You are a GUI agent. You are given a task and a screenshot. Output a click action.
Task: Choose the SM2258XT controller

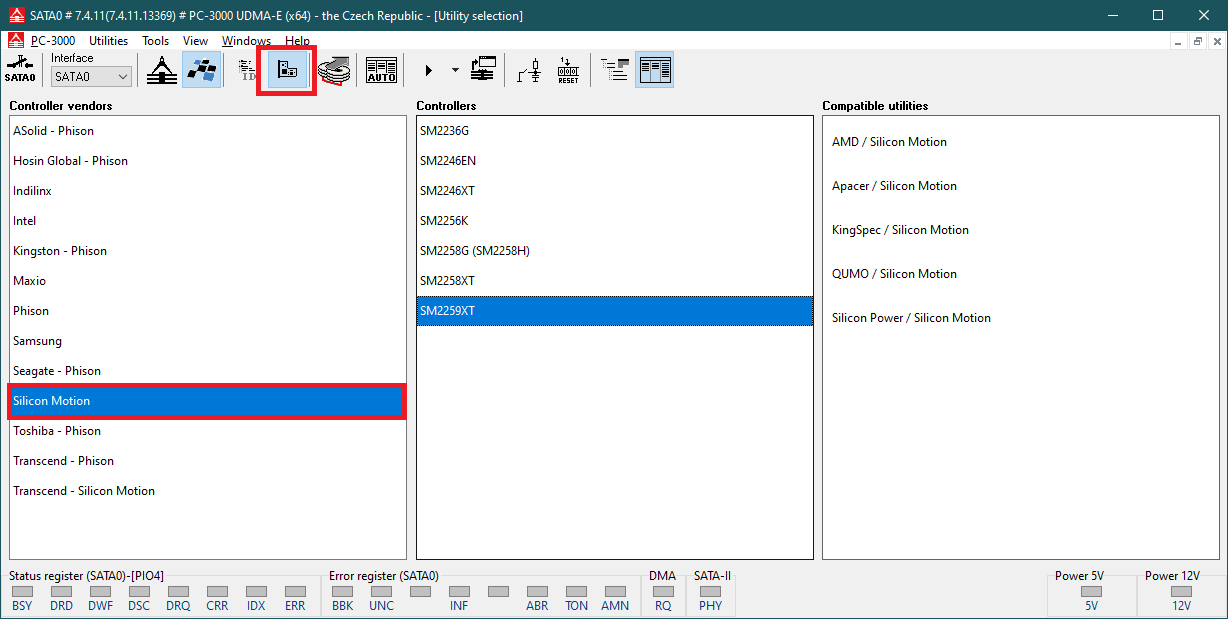[x=447, y=281]
